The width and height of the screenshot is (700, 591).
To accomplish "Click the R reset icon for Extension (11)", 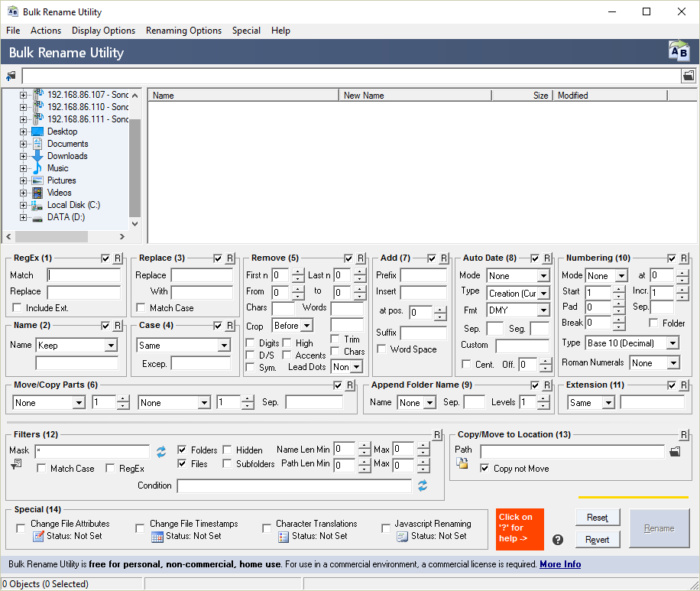I will click(x=684, y=385).
